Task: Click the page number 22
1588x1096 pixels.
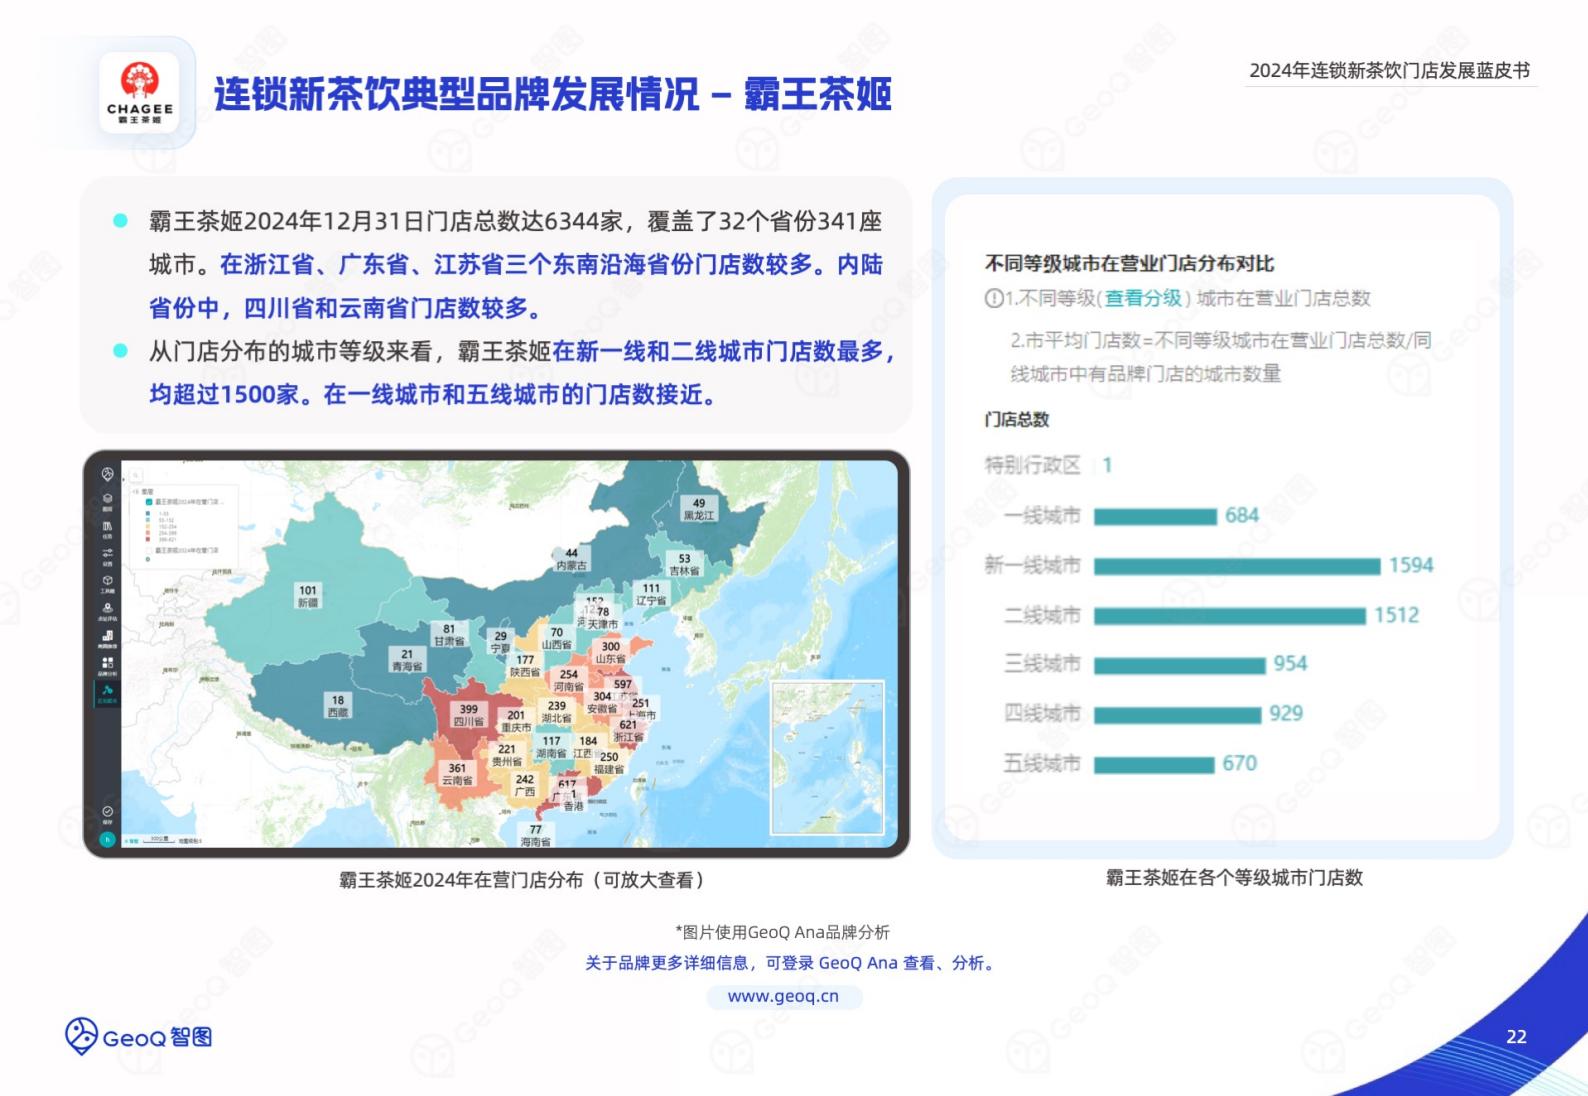Action: click(x=1516, y=1037)
